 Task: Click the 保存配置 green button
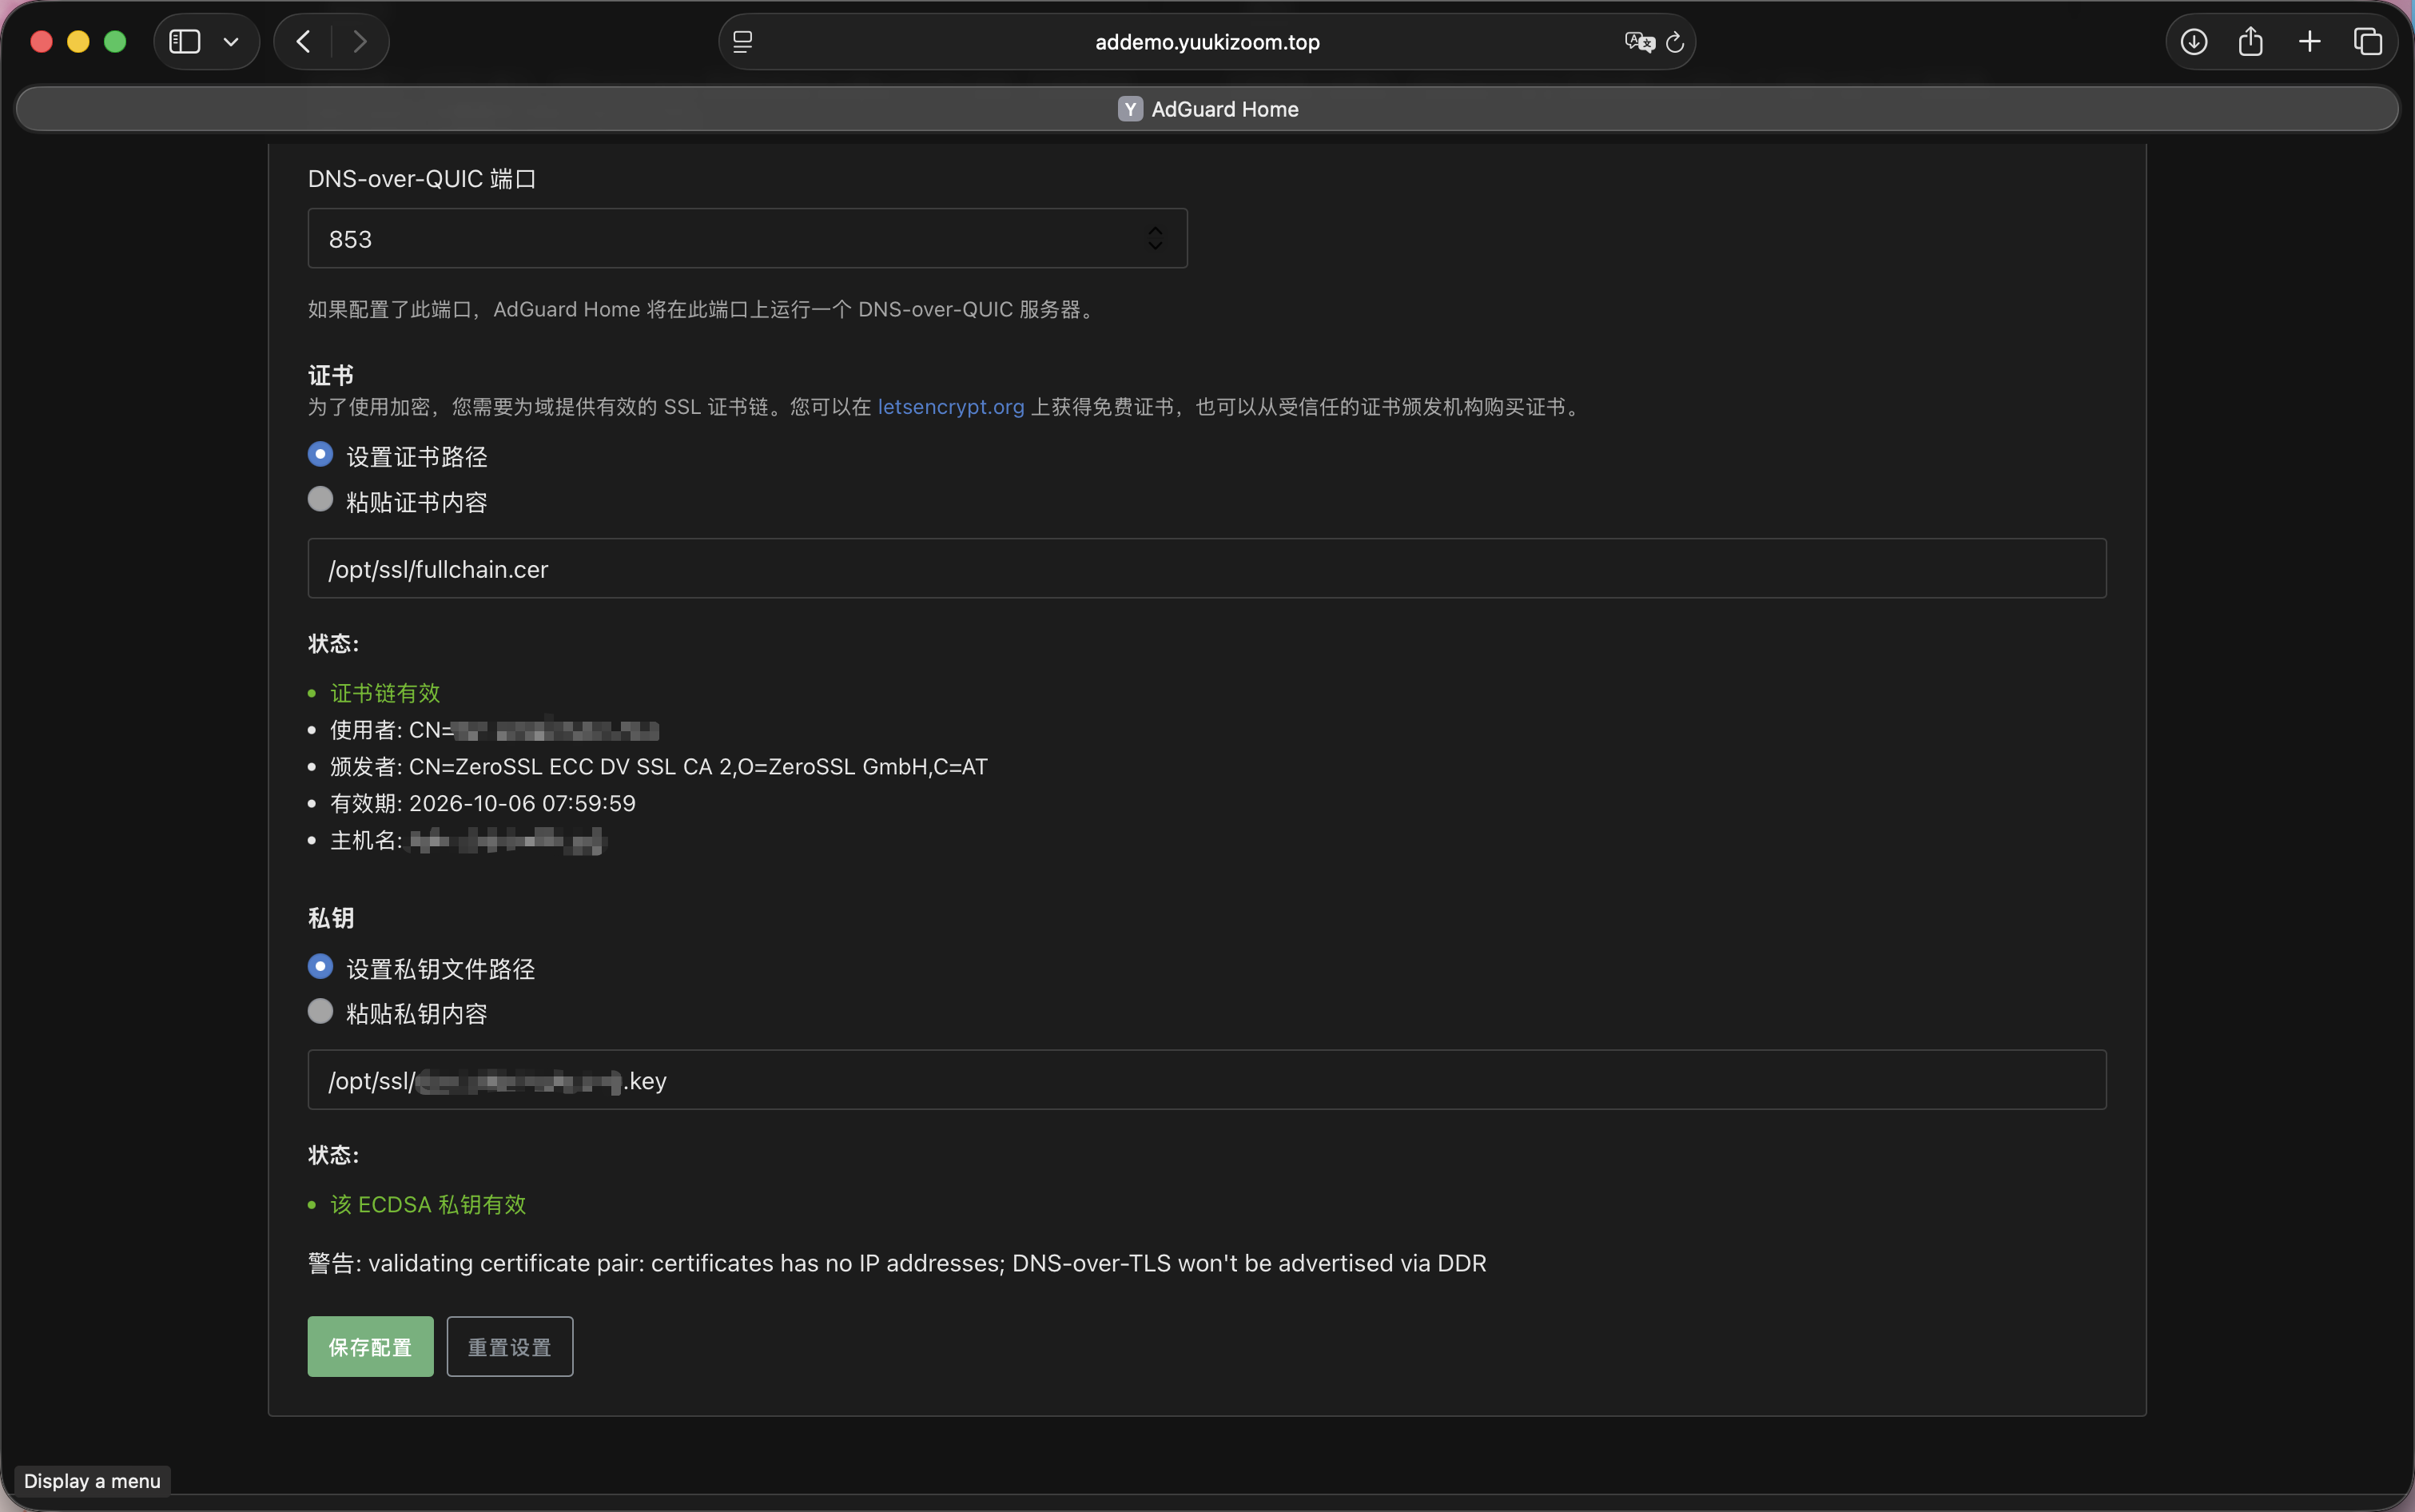370,1346
